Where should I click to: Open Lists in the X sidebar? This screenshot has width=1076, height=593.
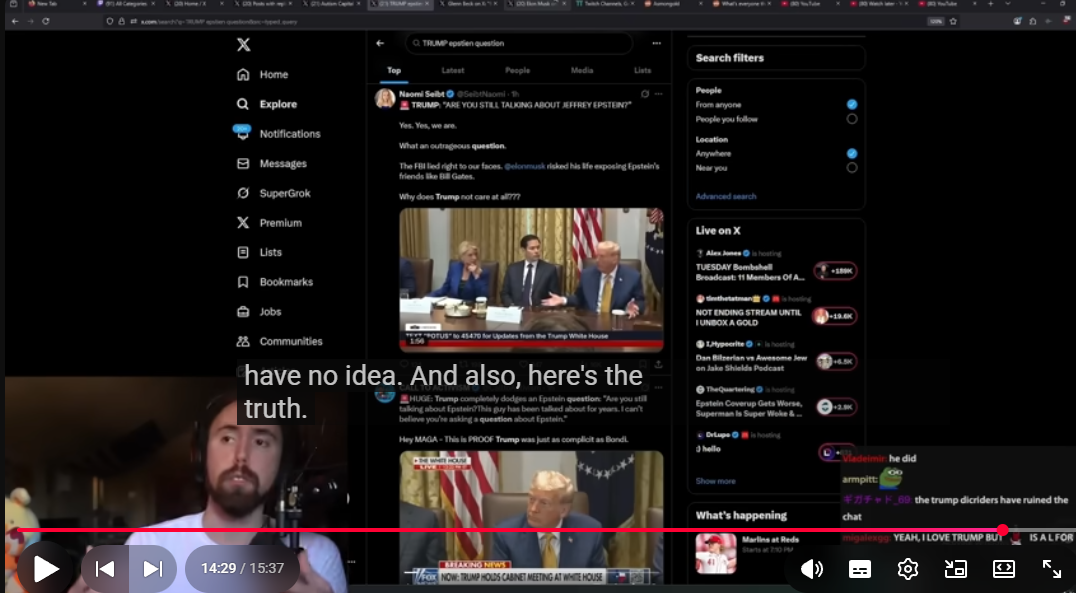point(259,252)
